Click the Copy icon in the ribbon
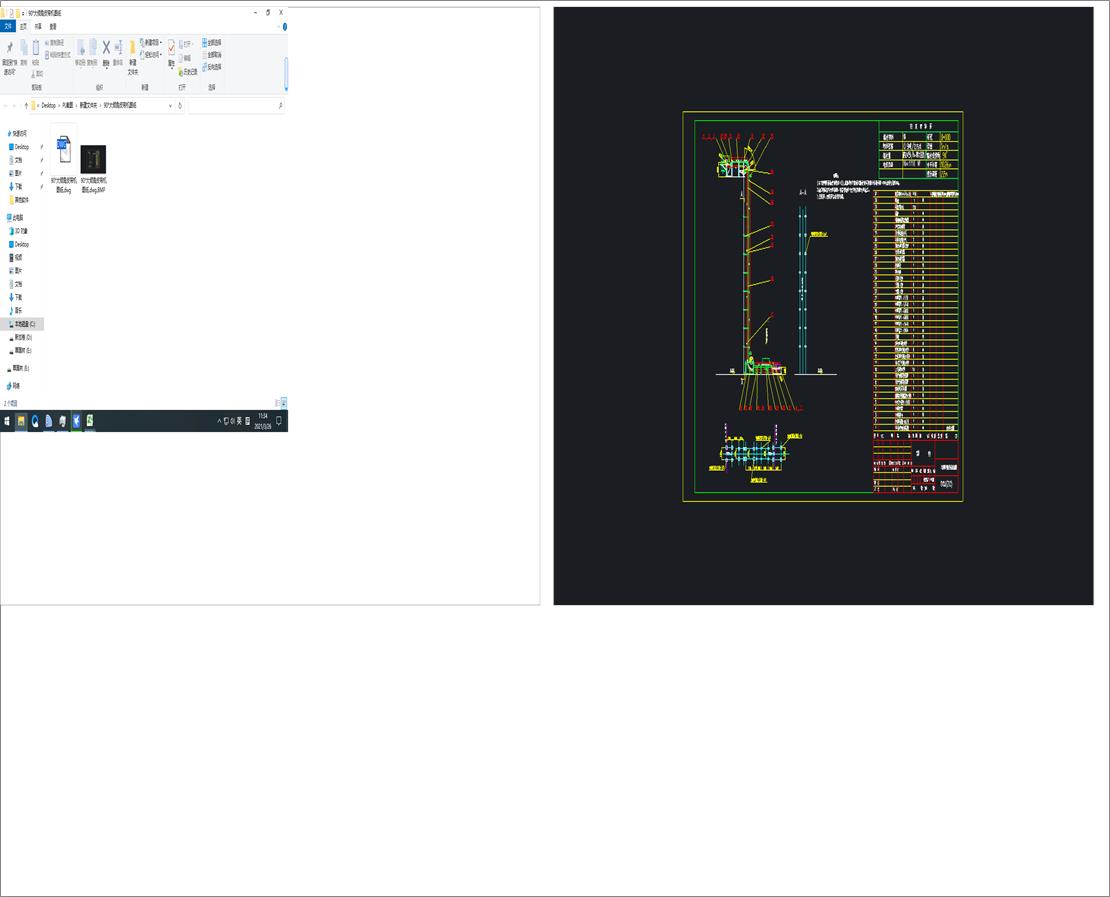Viewport: 1110px width, 897px height. (x=23, y=47)
